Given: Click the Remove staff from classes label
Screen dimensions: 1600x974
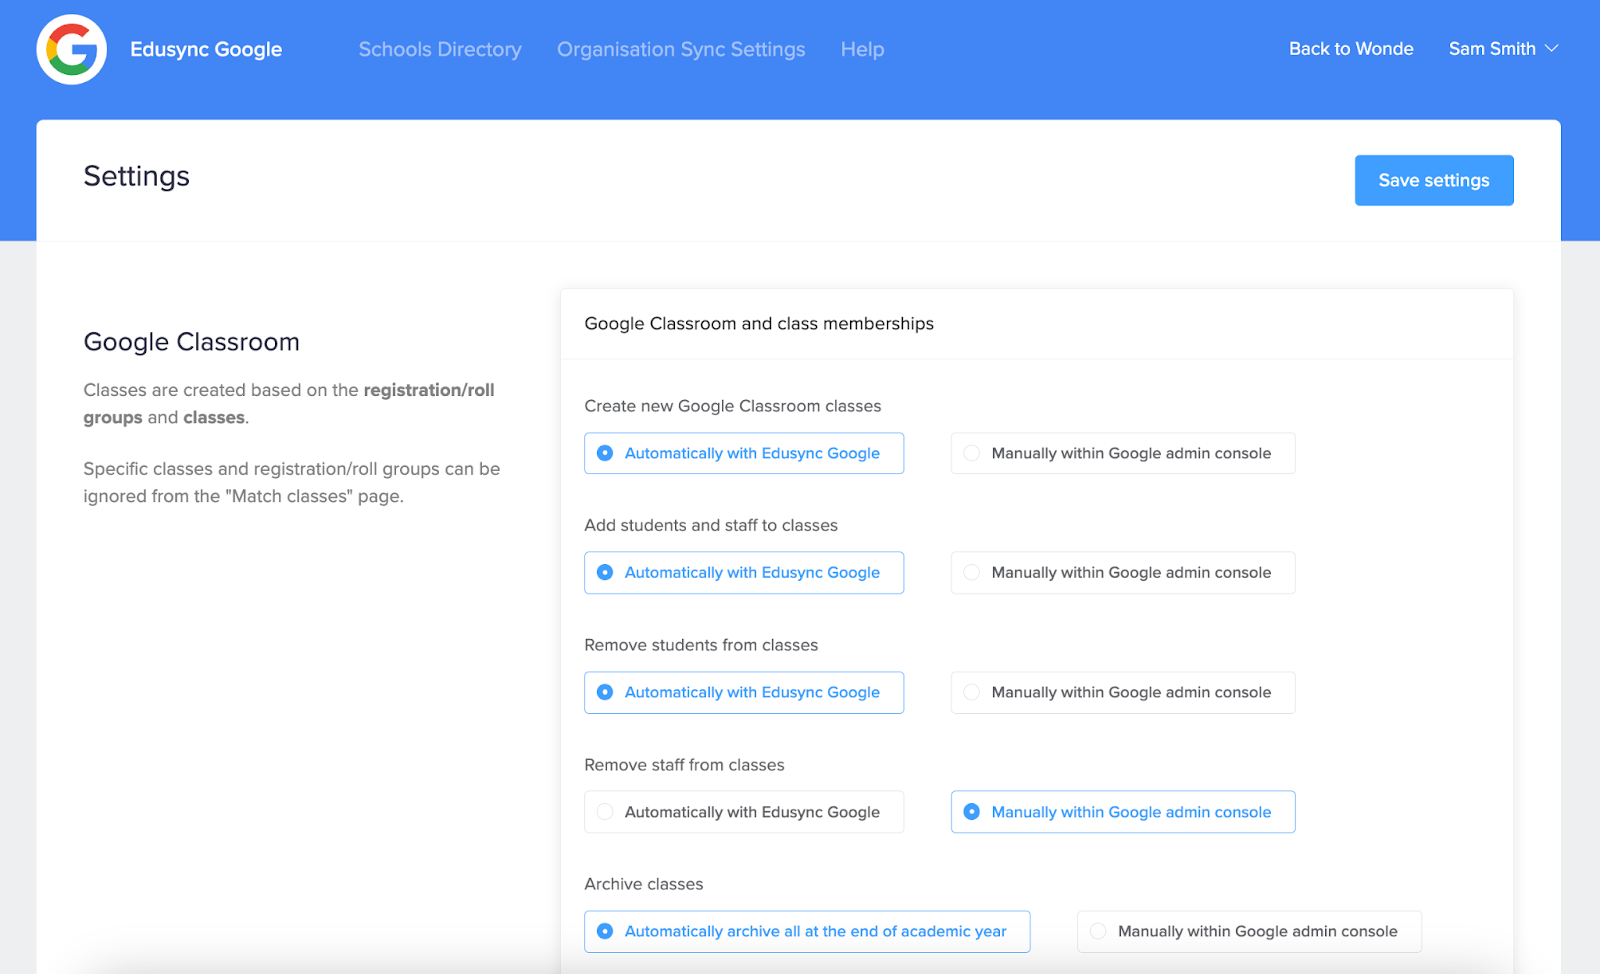Looking at the screenshot, I should pyautogui.click(x=684, y=765).
